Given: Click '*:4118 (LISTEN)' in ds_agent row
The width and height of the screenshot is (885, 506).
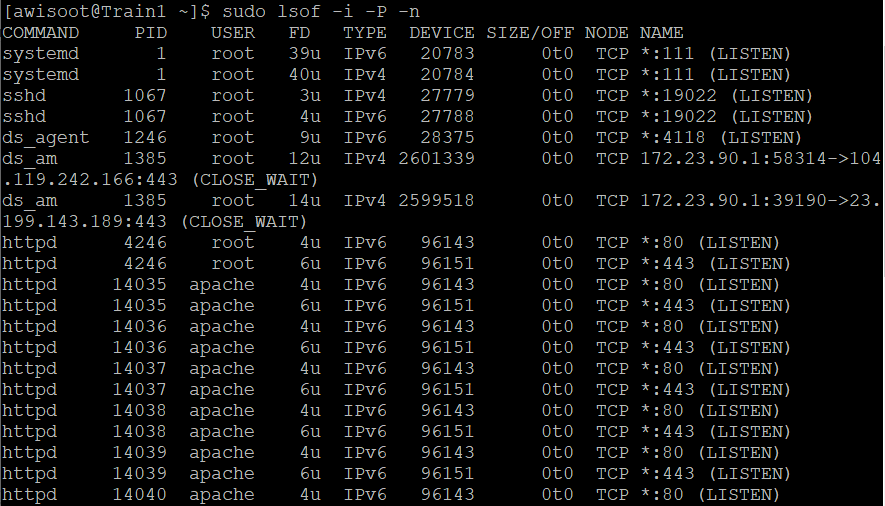Looking at the screenshot, I should coord(721,138).
